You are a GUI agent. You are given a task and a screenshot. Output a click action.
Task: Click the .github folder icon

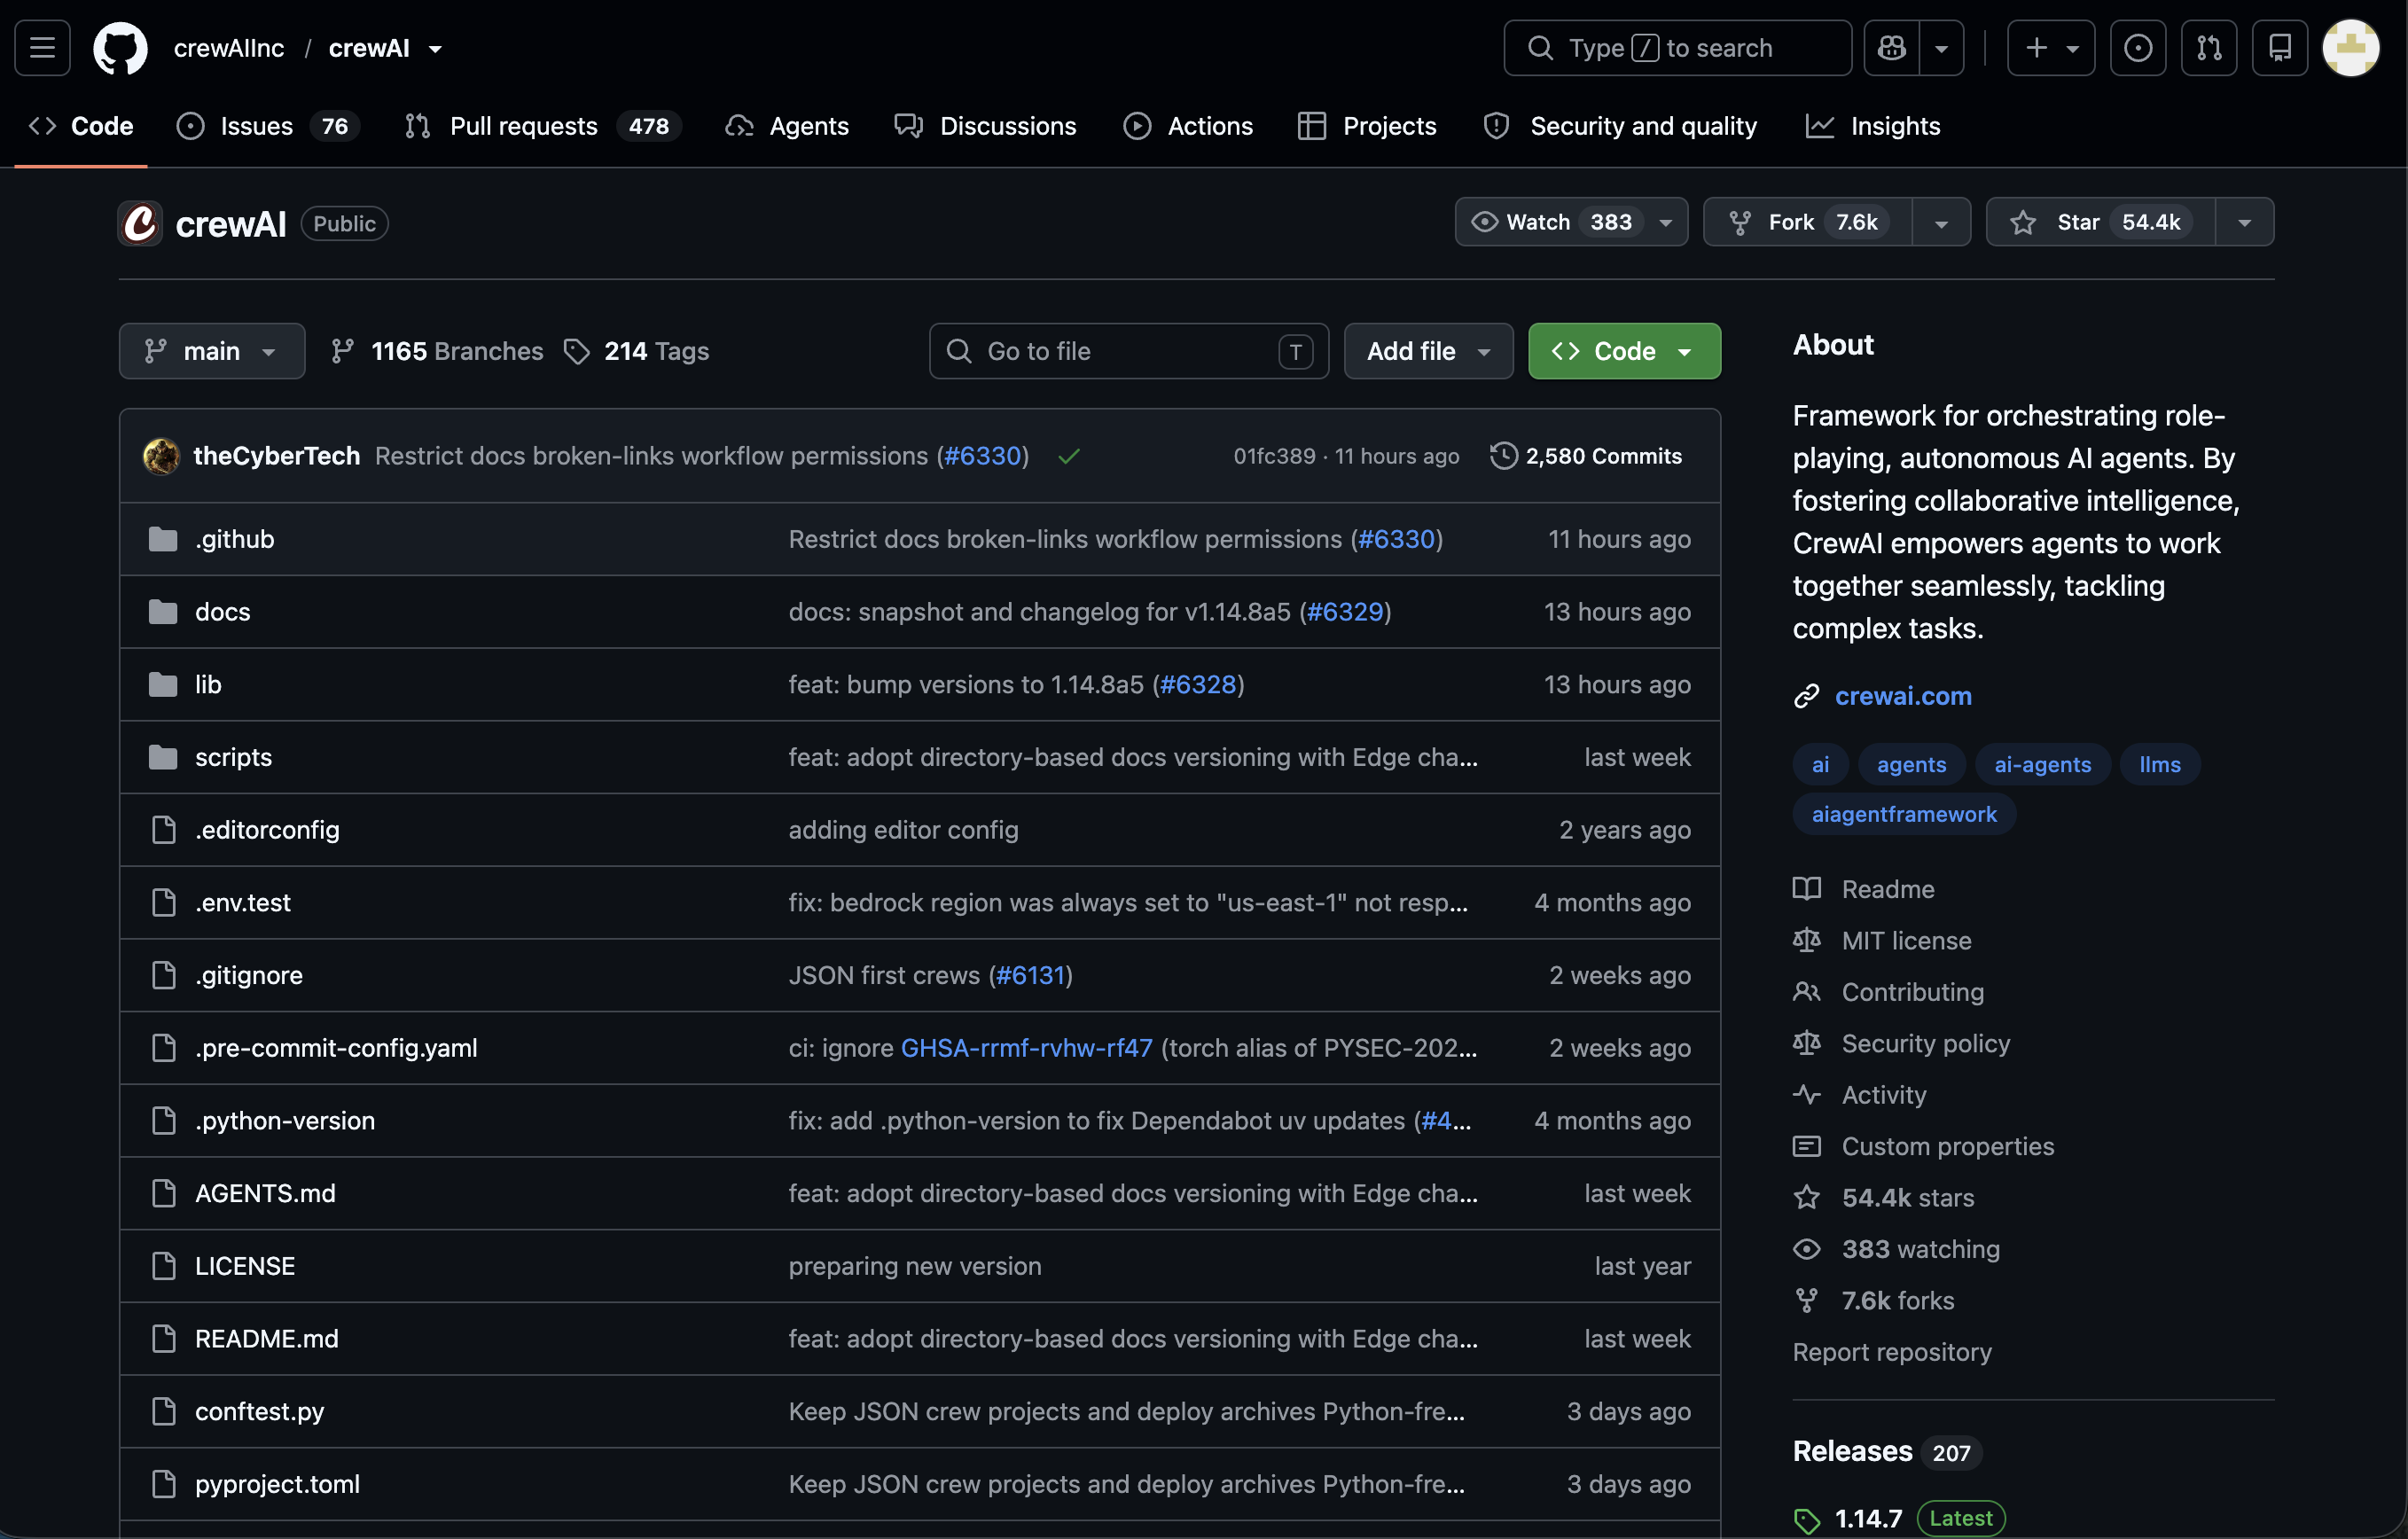(x=163, y=539)
